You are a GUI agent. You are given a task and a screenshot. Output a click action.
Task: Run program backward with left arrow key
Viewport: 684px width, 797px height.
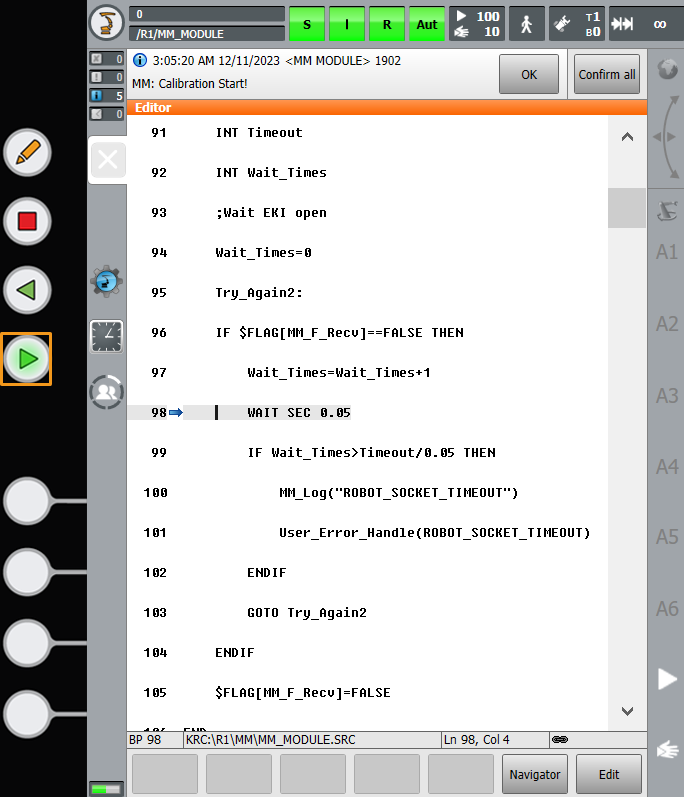click(x=27, y=290)
